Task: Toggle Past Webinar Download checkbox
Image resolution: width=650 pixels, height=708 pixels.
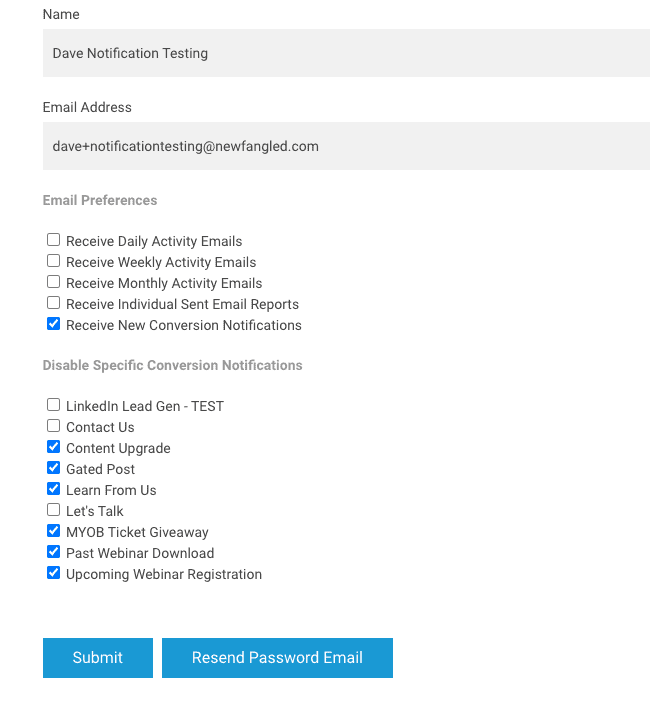Action: pyautogui.click(x=53, y=552)
